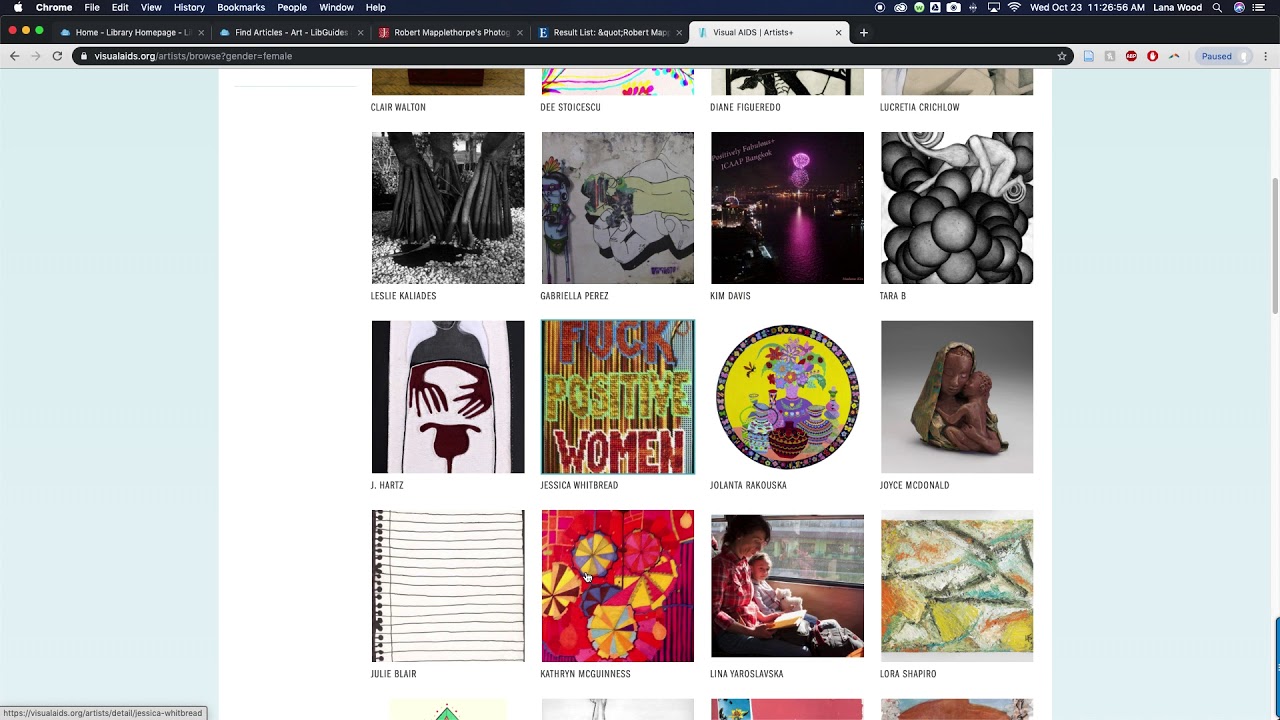This screenshot has height=720, width=1280.
Task: Open Leslie Kaliades artwork thumbnail
Action: 448,208
